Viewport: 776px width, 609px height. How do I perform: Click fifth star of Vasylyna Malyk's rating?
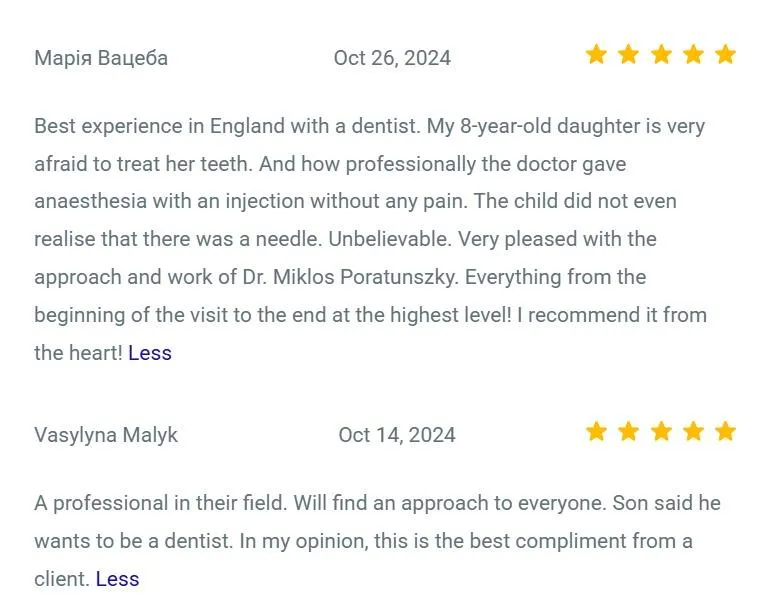(726, 431)
